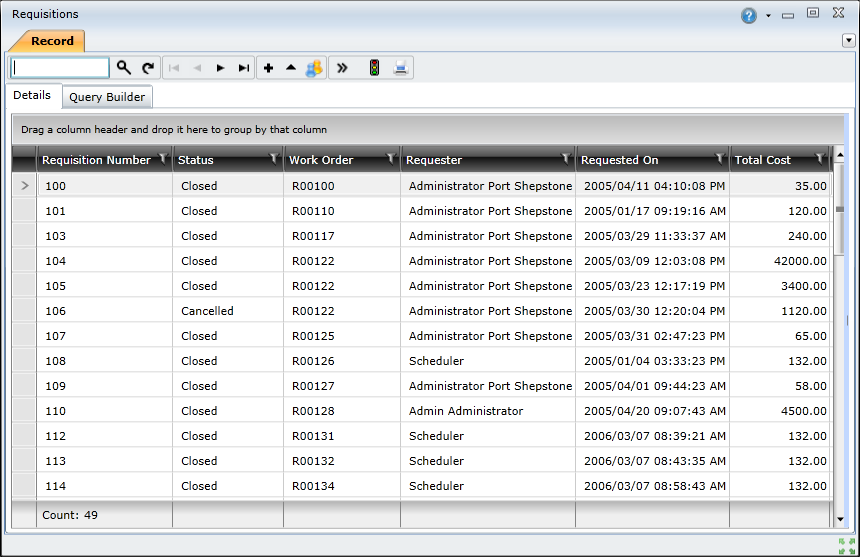Click the plus icon to add a record
The image size is (860, 557).
coord(268,68)
